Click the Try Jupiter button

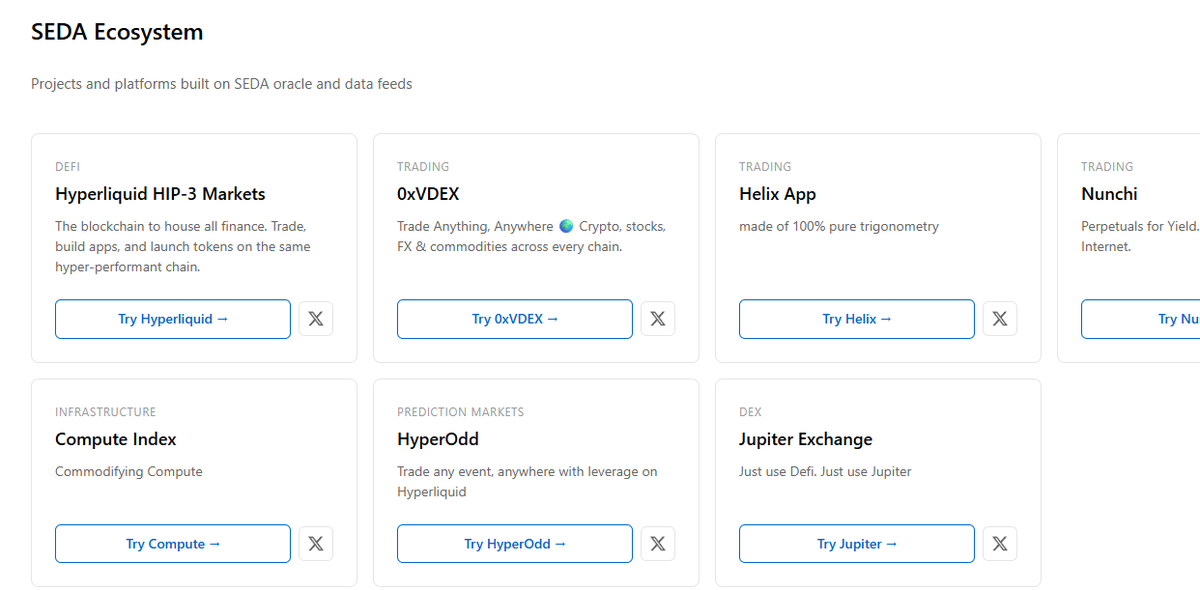tap(857, 544)
